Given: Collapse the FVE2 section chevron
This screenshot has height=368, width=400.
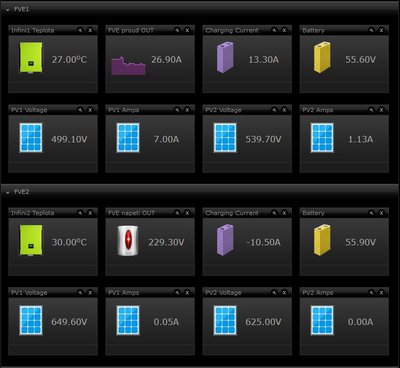Looking at the screenshot, I should (x=8, y=193).
